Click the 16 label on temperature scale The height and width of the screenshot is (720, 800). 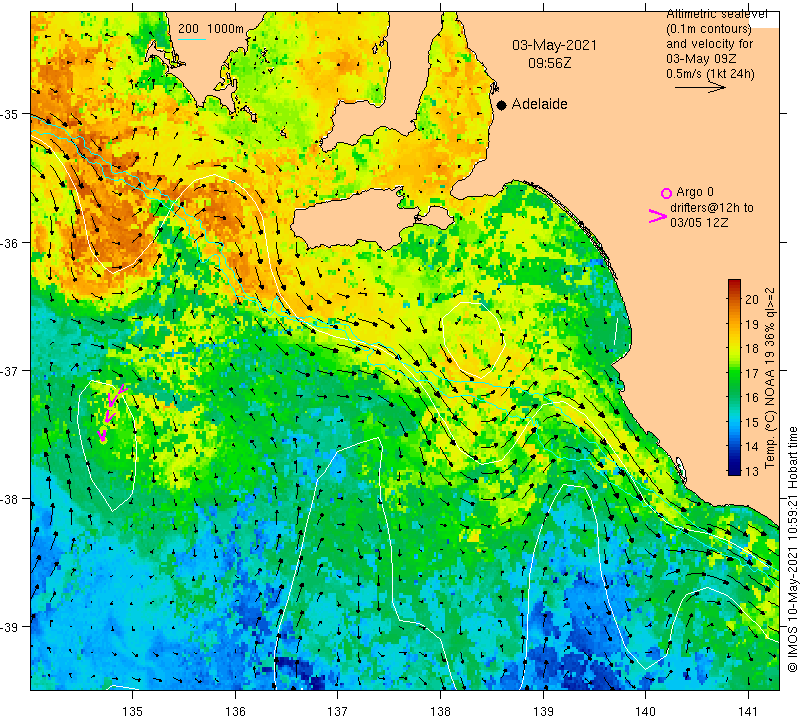(x=752, y=398)
